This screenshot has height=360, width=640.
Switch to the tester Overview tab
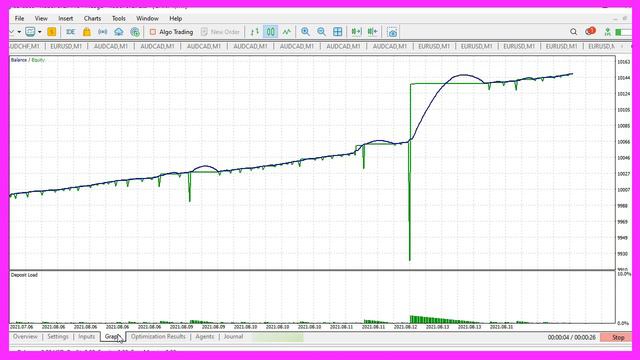tap(25, 337)
